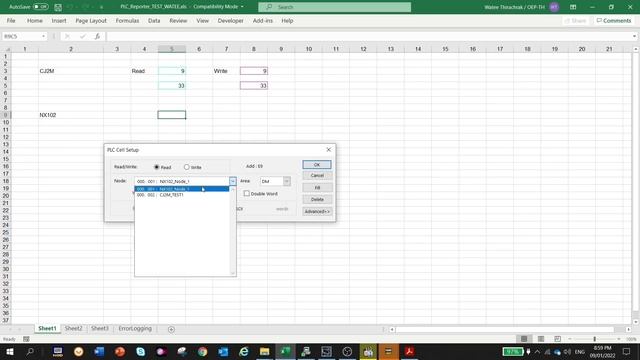Open the Insert ribbon tab
The height and width of the screenshot is (360, 640).
coord(59,20)
